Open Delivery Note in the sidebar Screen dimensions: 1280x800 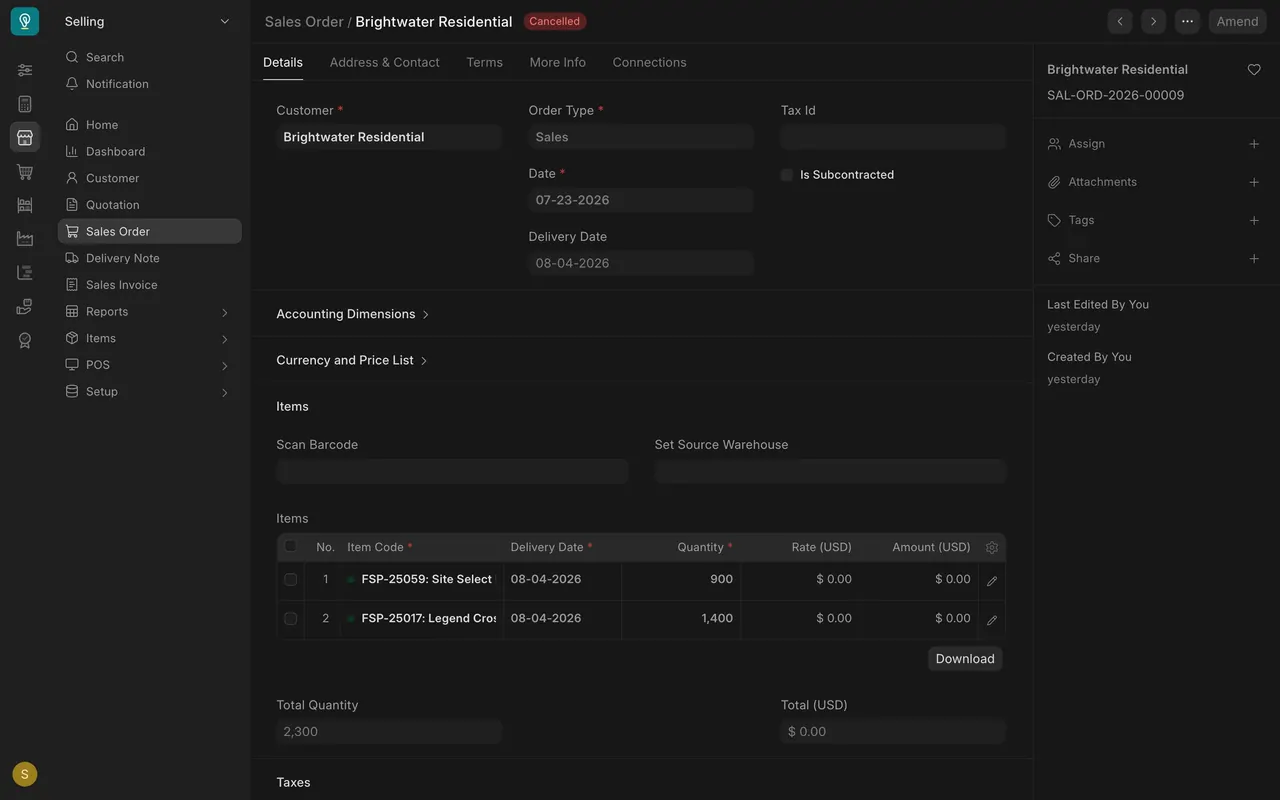(x=150, y=258)
